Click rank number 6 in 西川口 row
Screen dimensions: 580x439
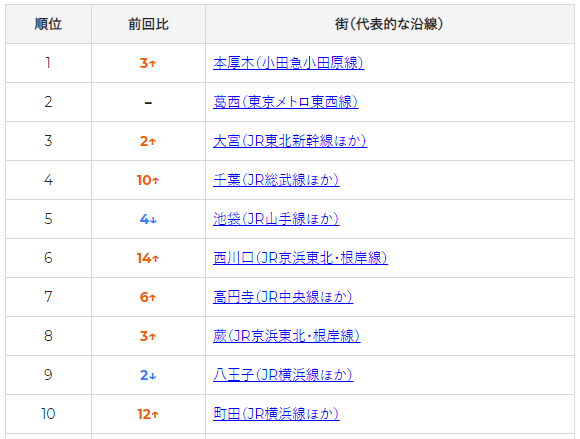pos(48,258)
